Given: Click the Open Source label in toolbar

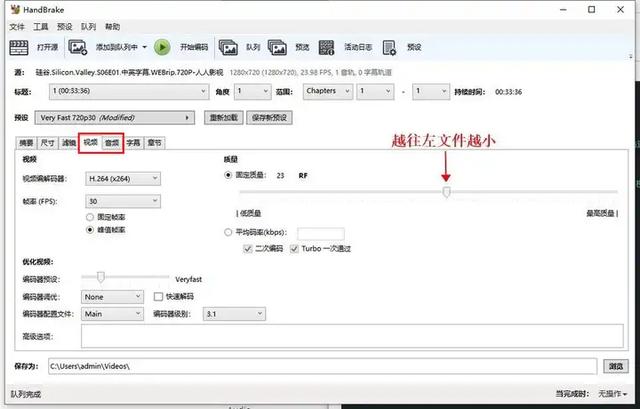Looking at the screenshot, I should coord(48,47).
